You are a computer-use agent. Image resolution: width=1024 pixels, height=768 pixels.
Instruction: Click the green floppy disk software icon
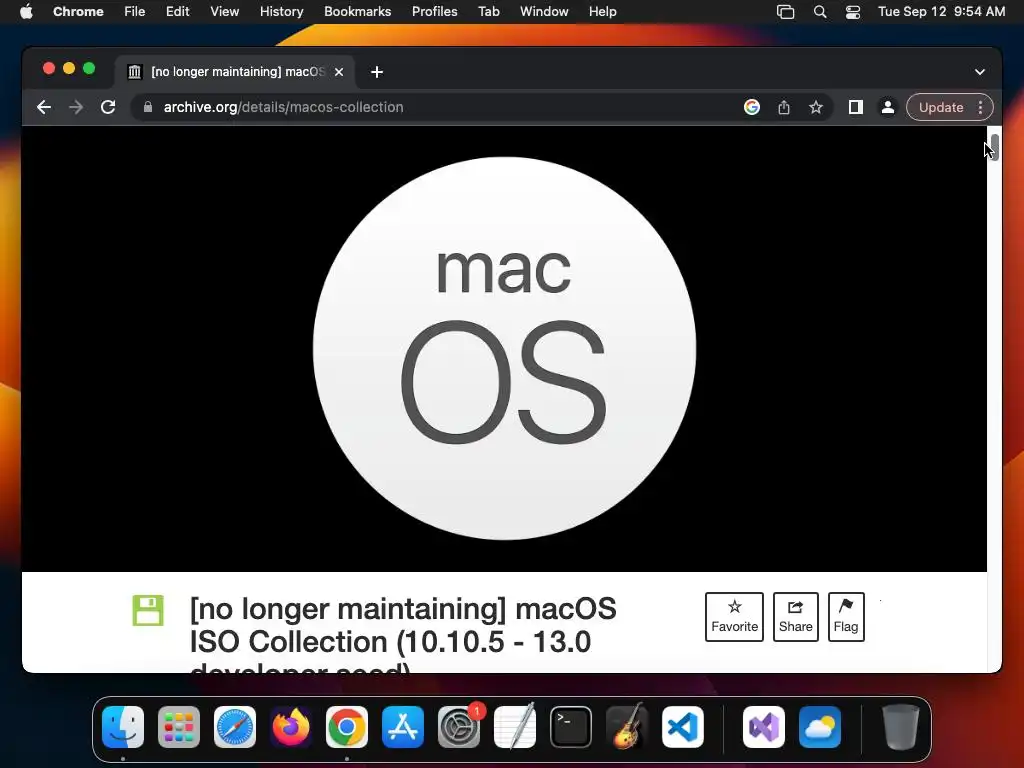click(x=148, y=611)
